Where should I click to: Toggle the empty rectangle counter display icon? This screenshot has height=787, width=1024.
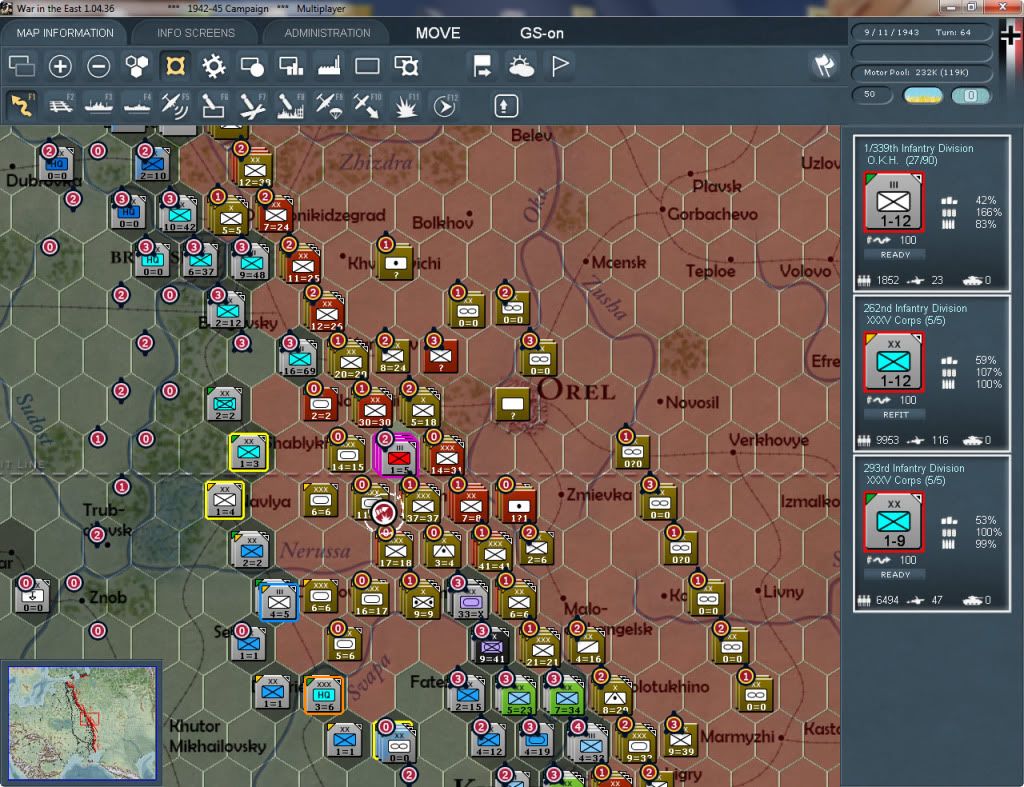[367, 66]
